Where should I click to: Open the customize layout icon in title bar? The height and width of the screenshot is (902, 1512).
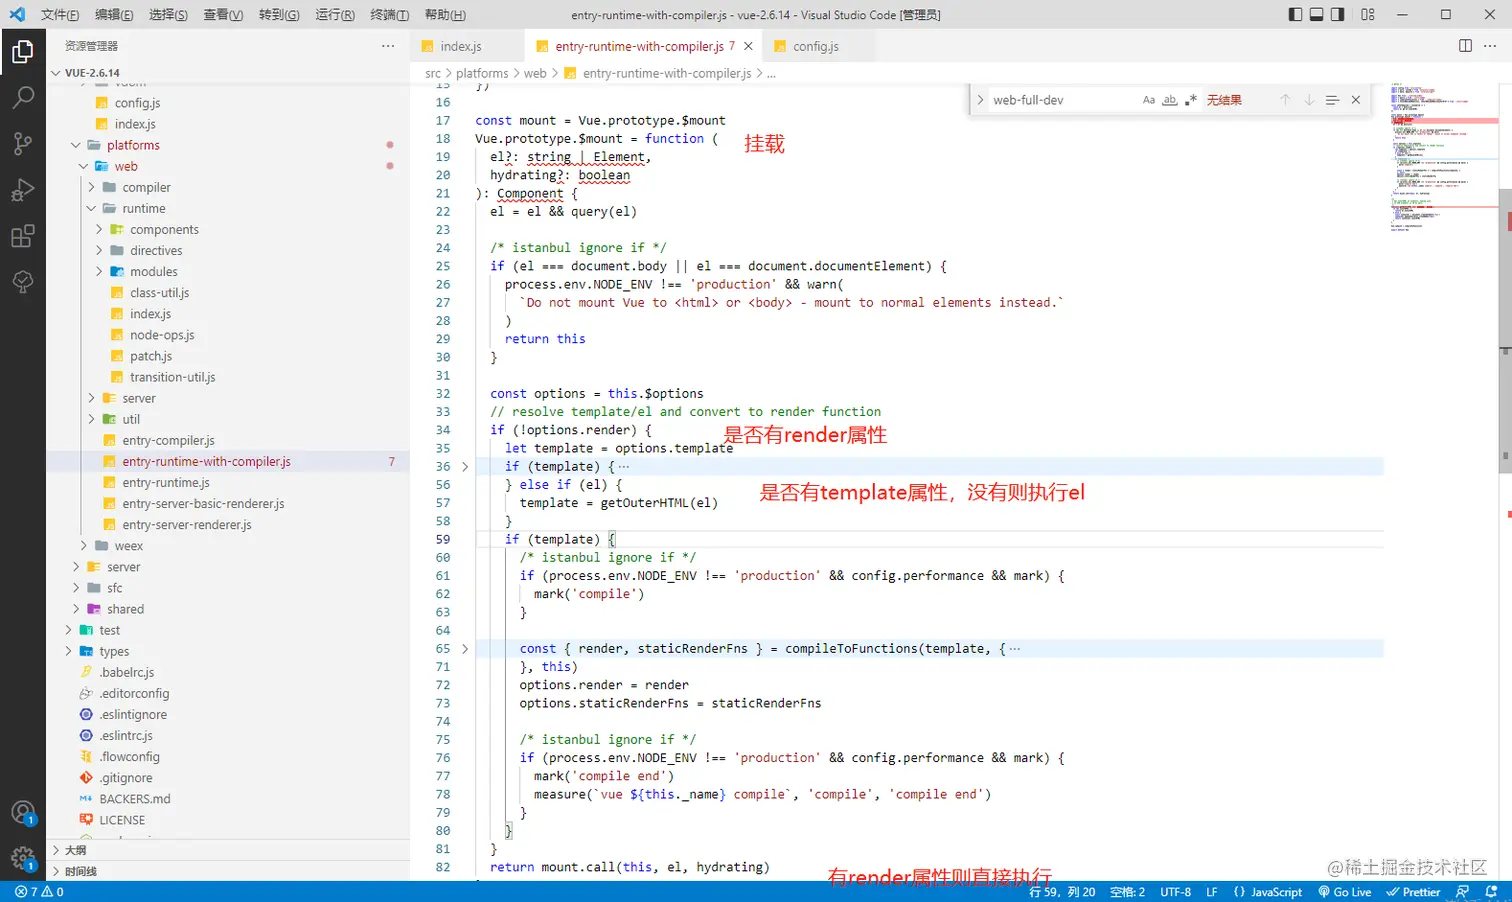tap(1368, 14)
